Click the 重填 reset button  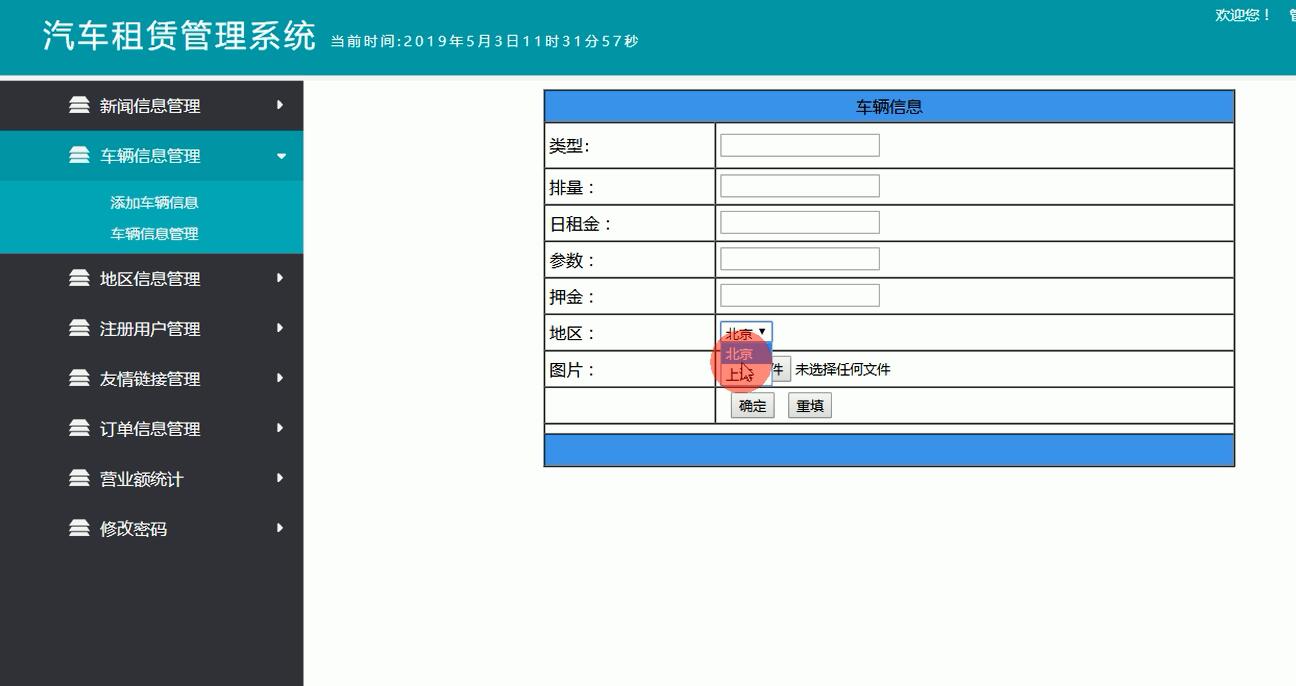[x=810, y=405]
